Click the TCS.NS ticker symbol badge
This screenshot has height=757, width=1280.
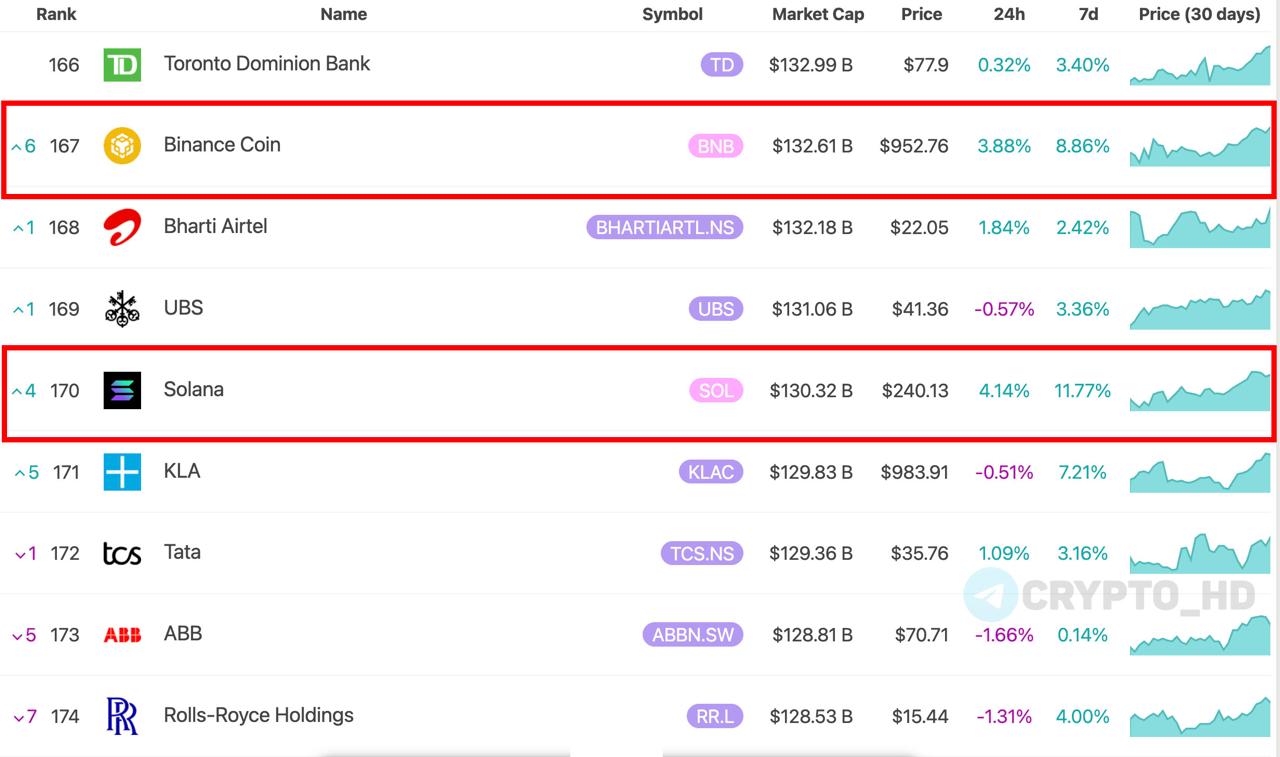(702, 554)
